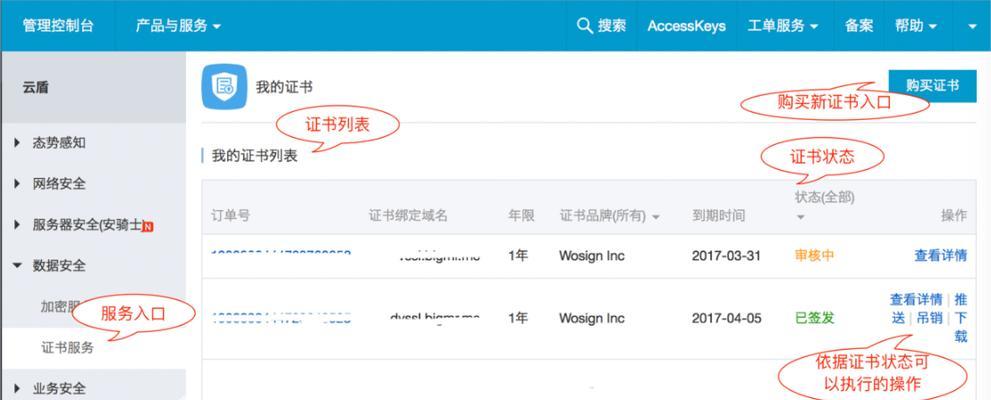The image size is (991, 400).
Task: Open the 帮助 dropdown menu
Action: (915, 25)
